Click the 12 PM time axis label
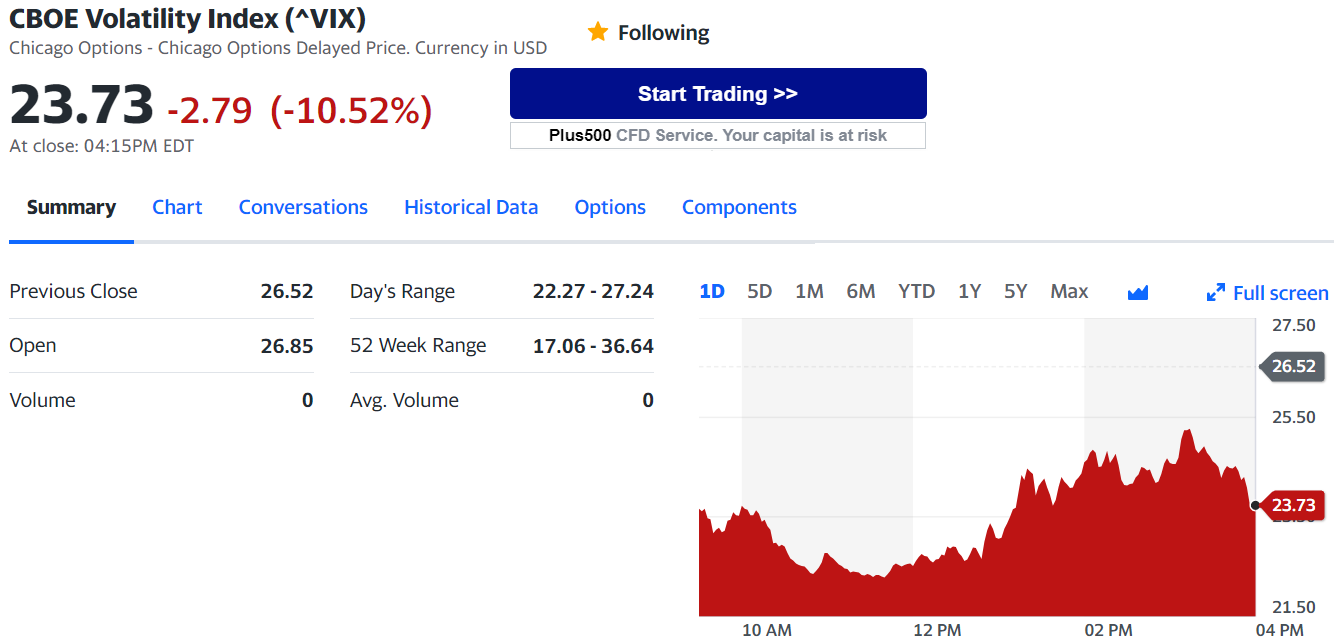This screenshot has height=641, width=1334. [937, 630]
